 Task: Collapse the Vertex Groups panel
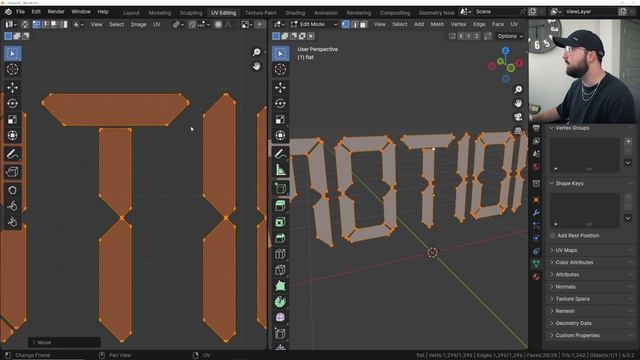[x=590, y=128]
